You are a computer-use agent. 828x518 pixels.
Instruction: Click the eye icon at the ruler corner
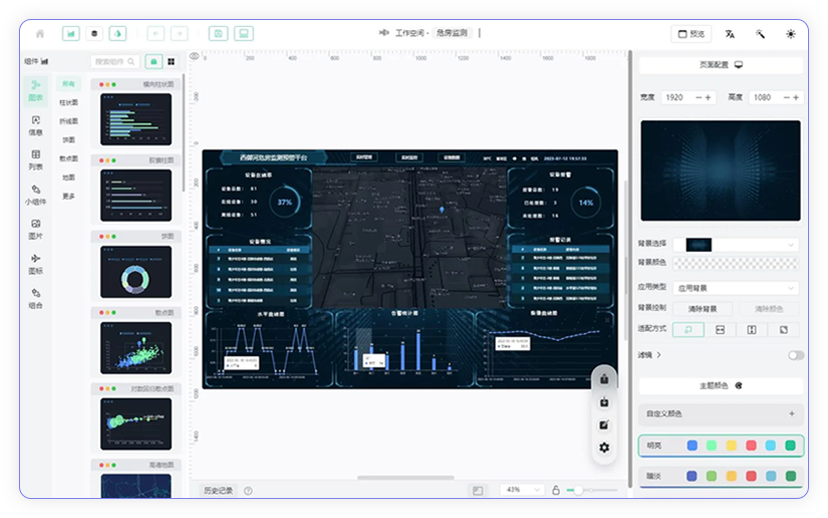[x=194, y=57]
